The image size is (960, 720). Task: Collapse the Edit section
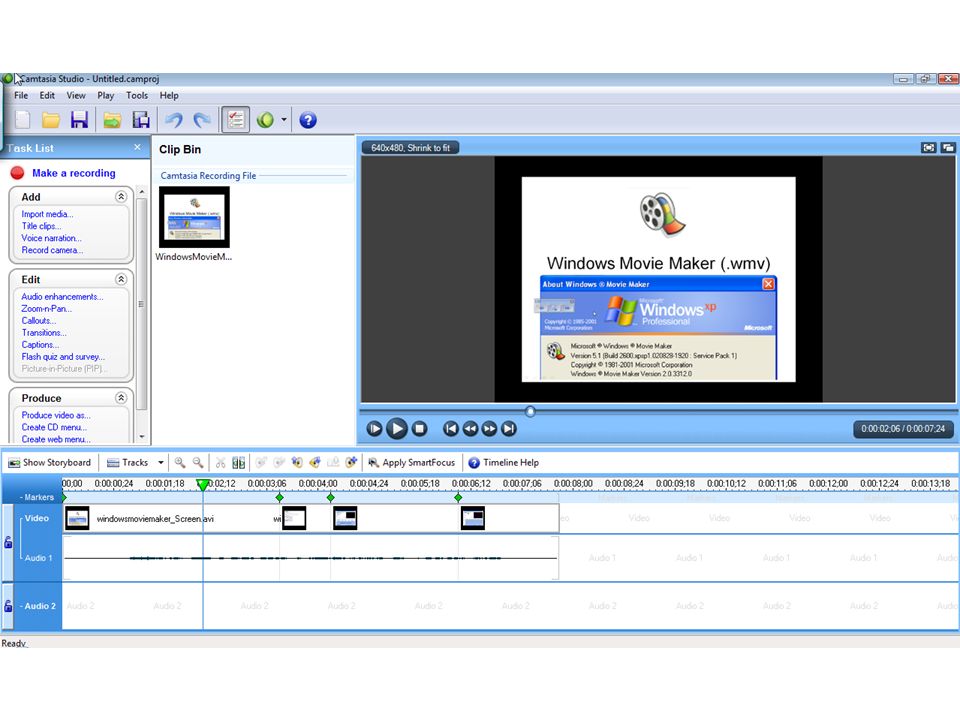point(121,279)
